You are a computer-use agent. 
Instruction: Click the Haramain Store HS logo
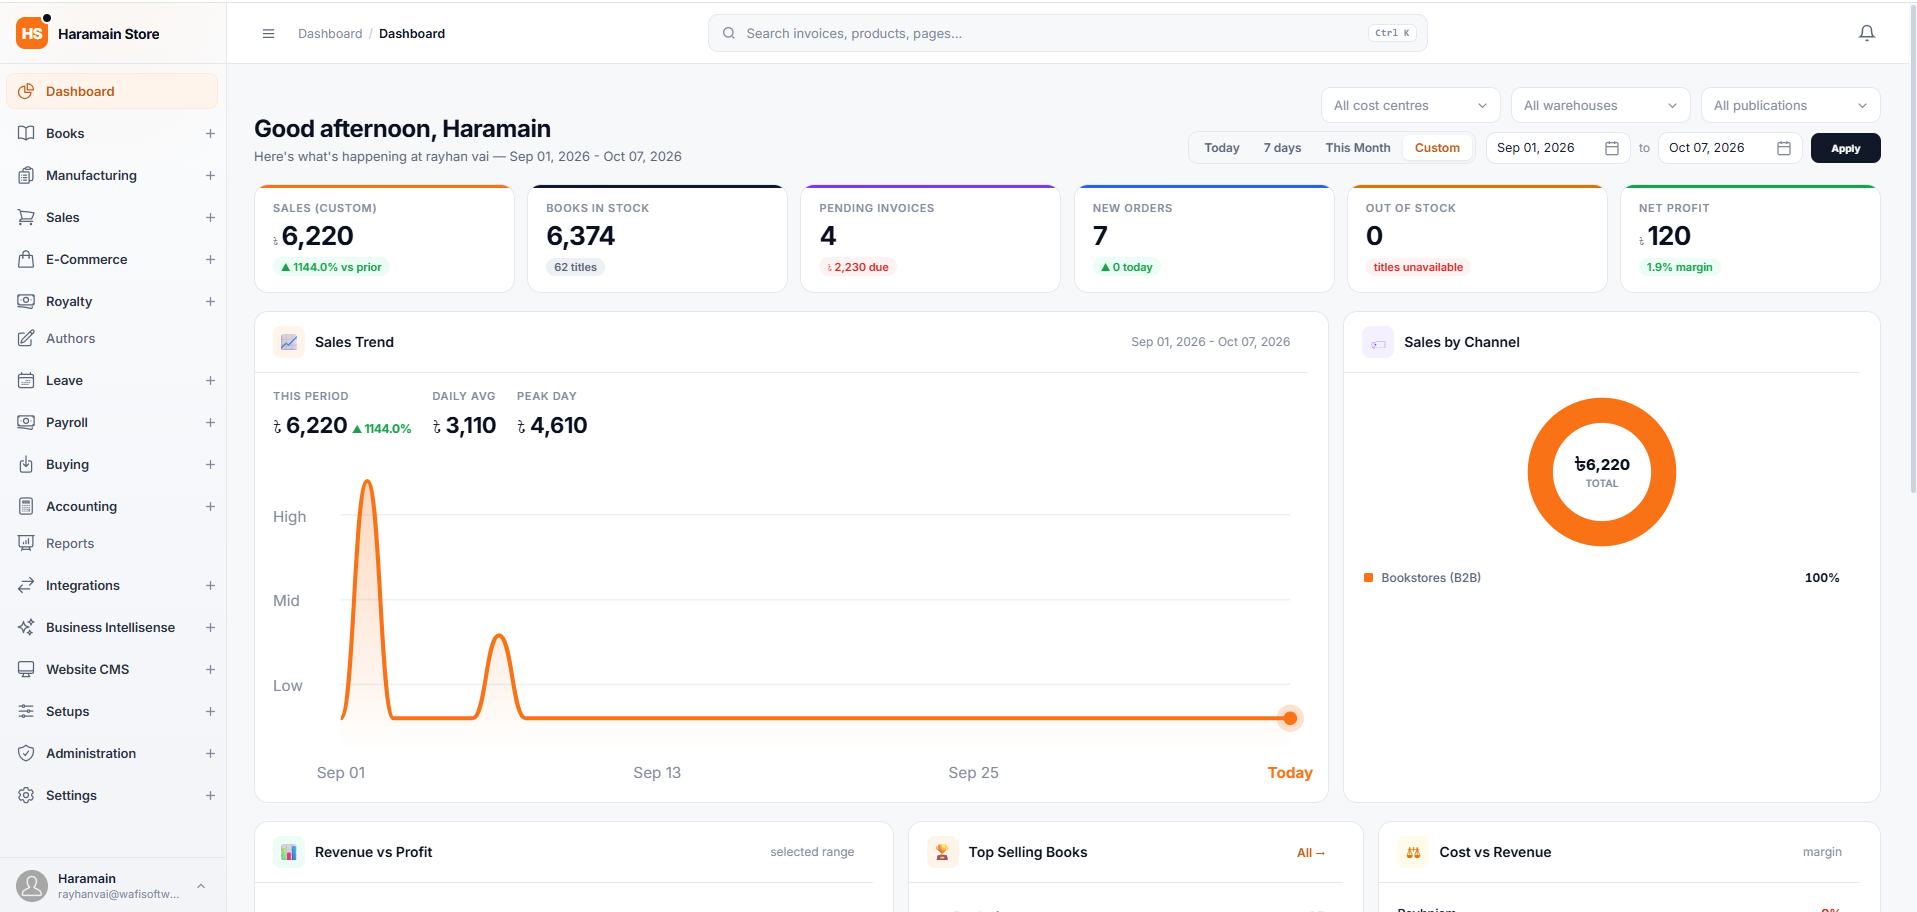pyautogui.click(x=32, y=33)
